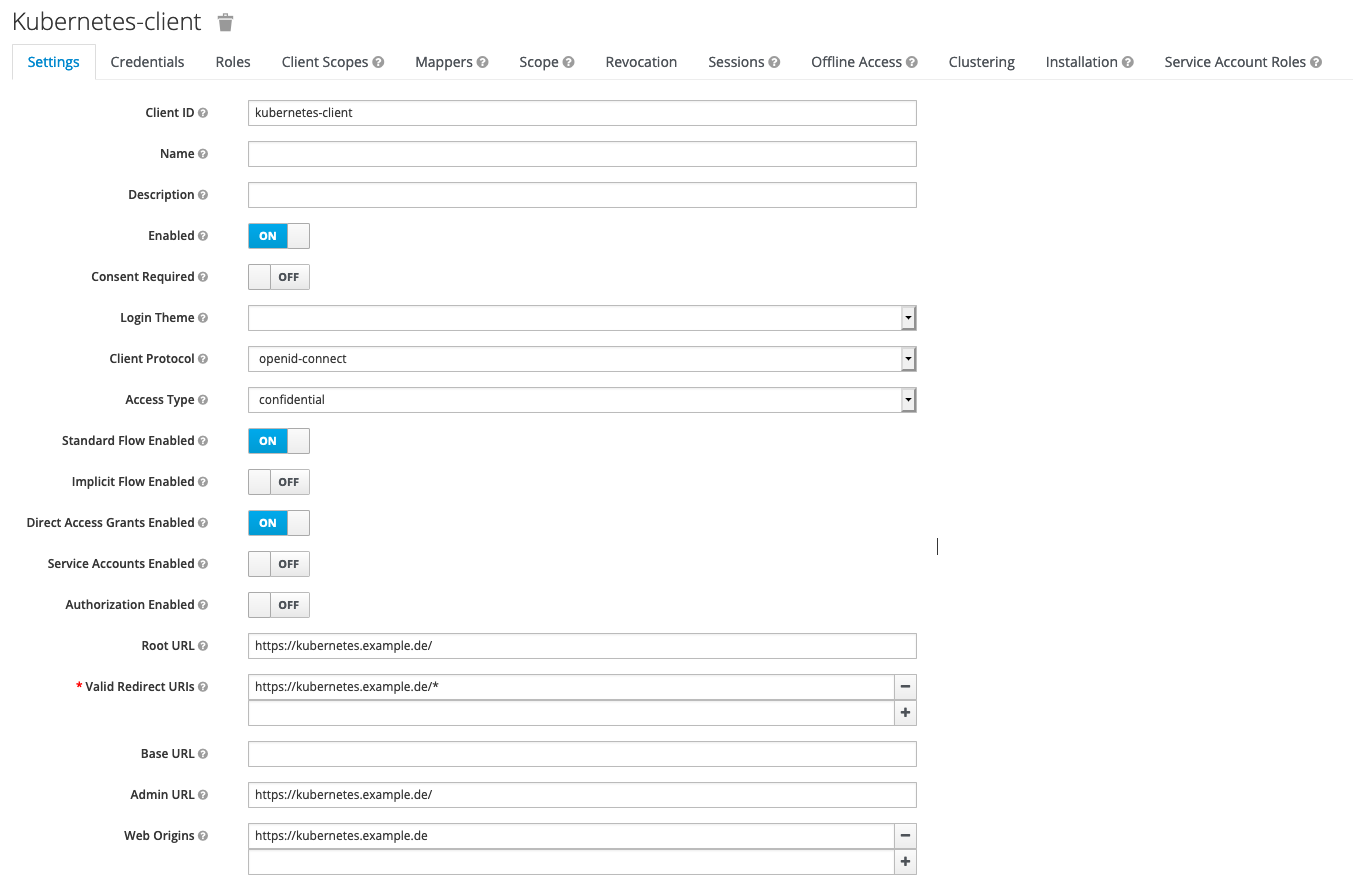Select the Installation tab

tap(1090, 62)
